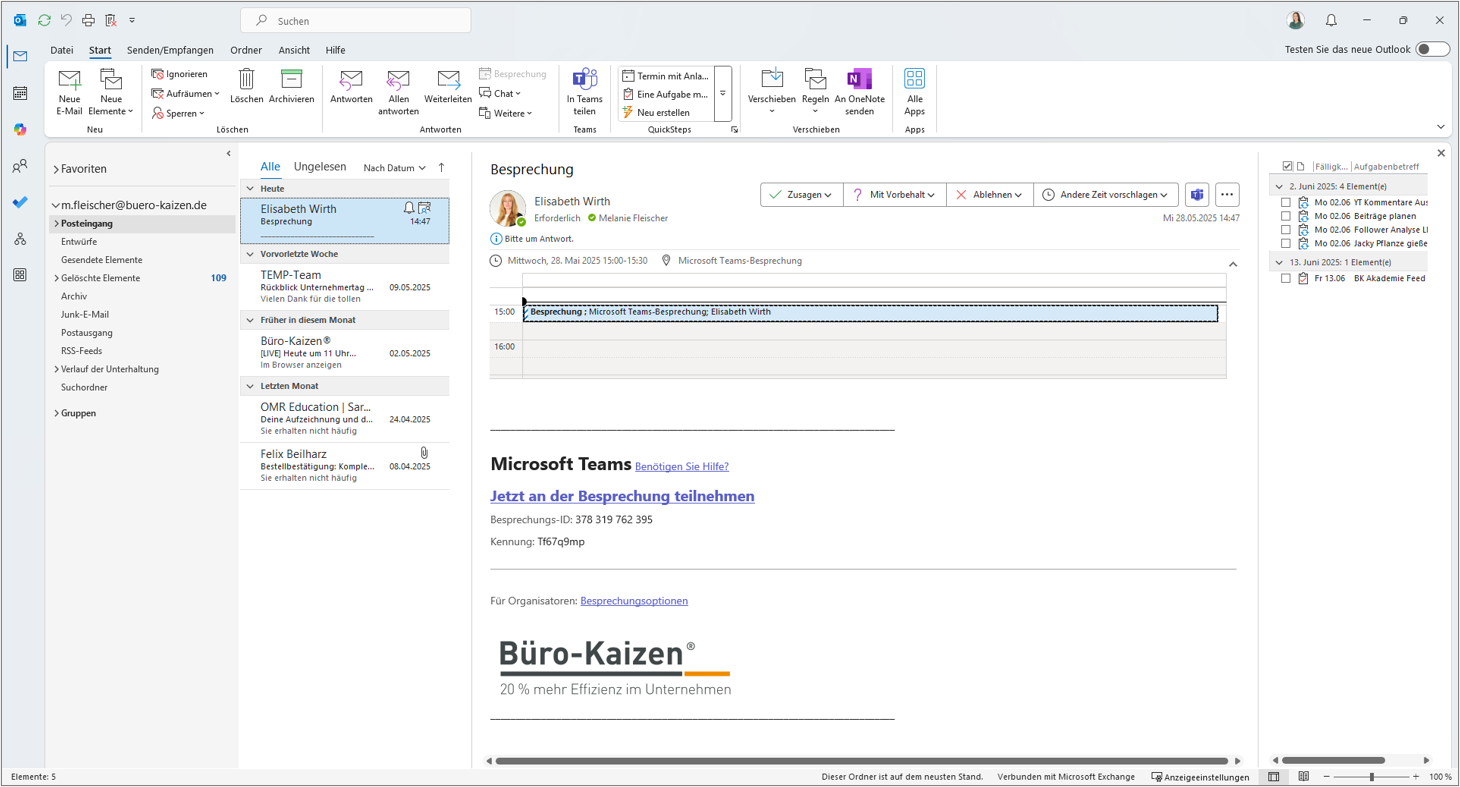The height and width of the screenshot is (787, 1460).
Task: Open the Zusagen accept dropdown
Action: [802, 195]
